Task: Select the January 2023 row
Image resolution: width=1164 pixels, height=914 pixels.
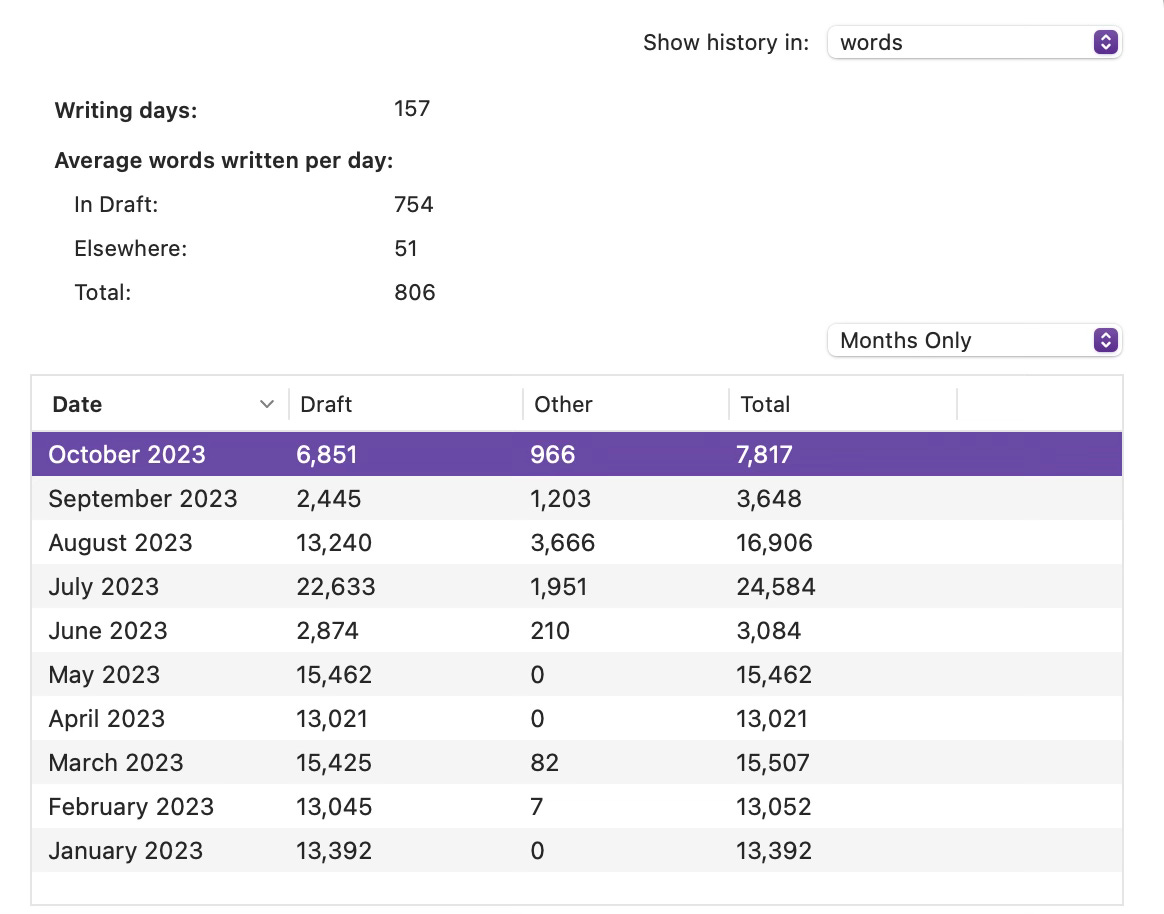Action: click(577, 850)
